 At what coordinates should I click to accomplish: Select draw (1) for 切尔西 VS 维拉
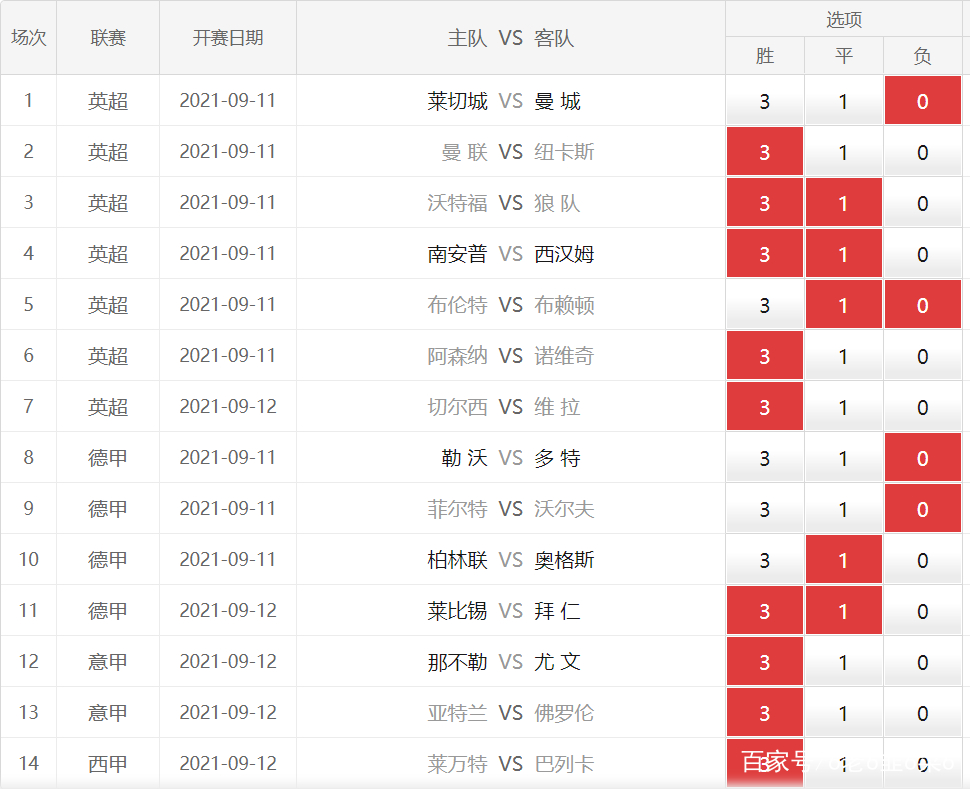(843, 407)
